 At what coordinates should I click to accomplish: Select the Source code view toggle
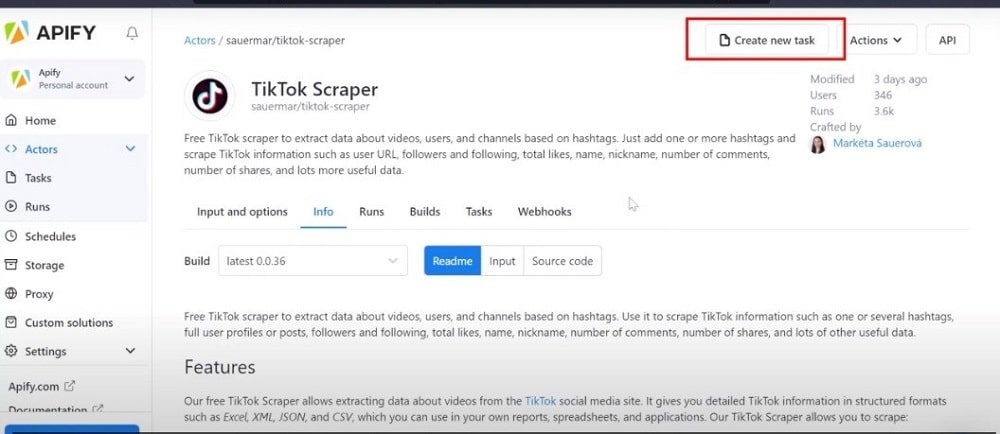tap(562, 261)
